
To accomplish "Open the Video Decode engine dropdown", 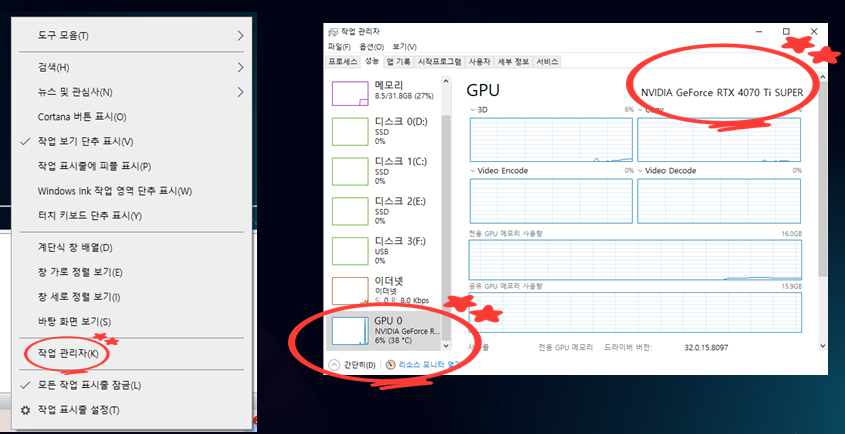I will [640, 171].
